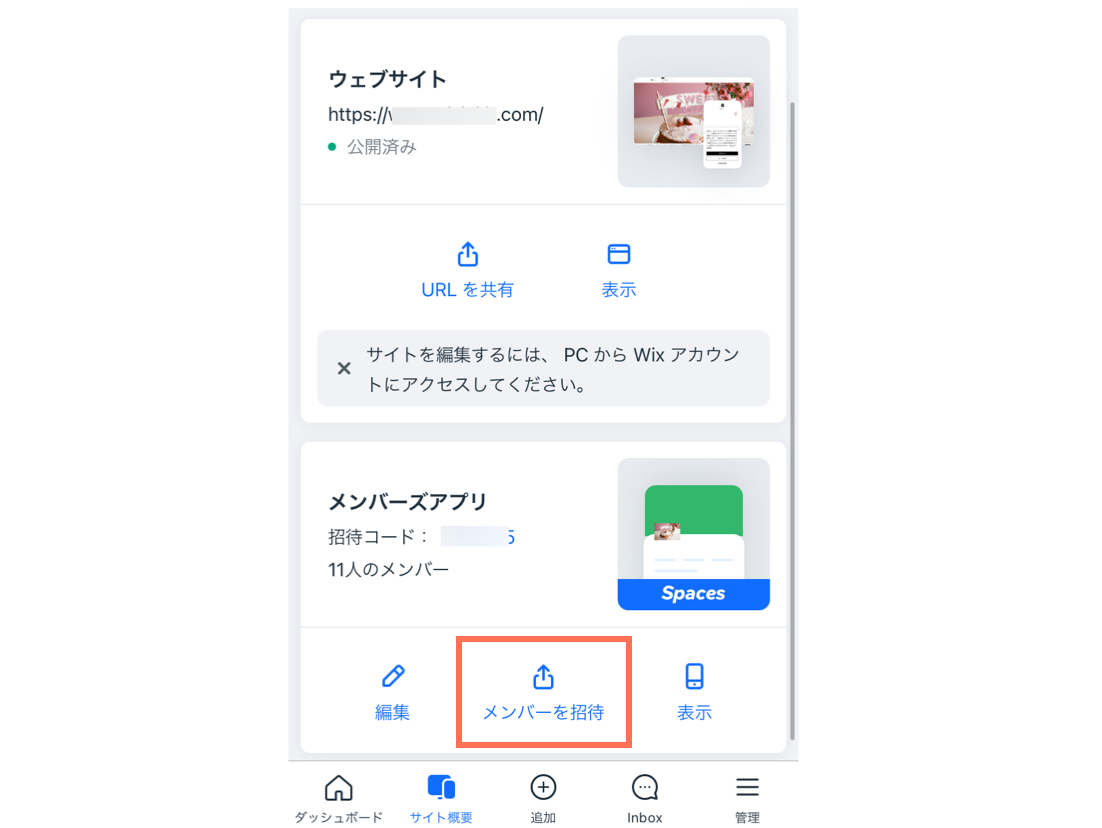Open website 表示 browser icon
Viewport: 1102px width, 828px height.
pos(618,254)
